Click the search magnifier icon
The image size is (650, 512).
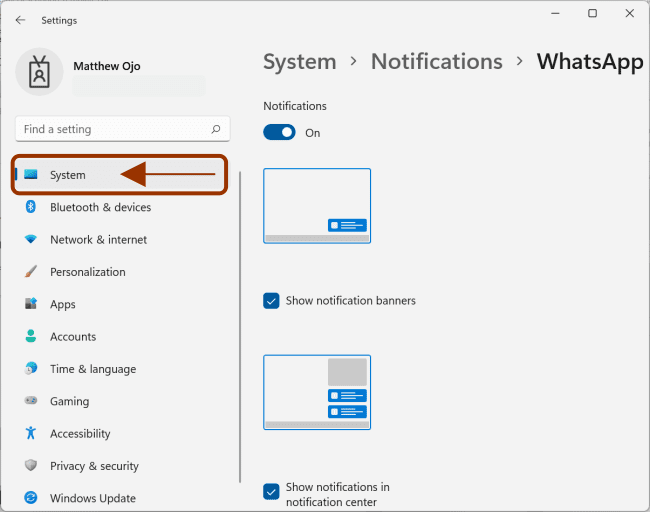(x=216, y=129)
